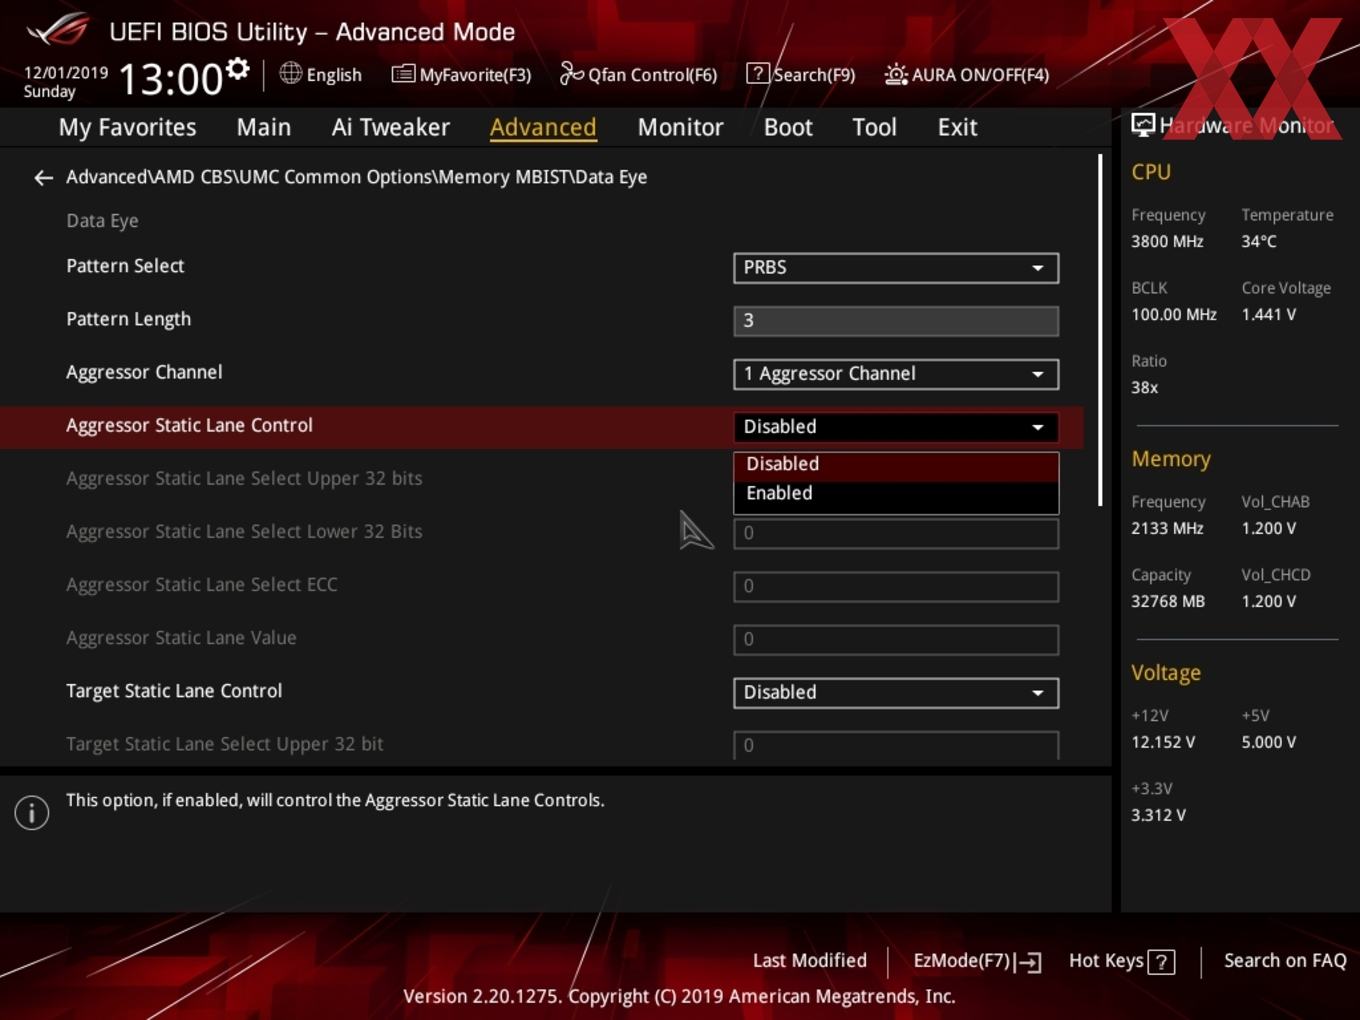1360x1020 pixels.
Task: Select the Target Static Lane Control label
Action: pyautogui.click(x=174, y=691)
